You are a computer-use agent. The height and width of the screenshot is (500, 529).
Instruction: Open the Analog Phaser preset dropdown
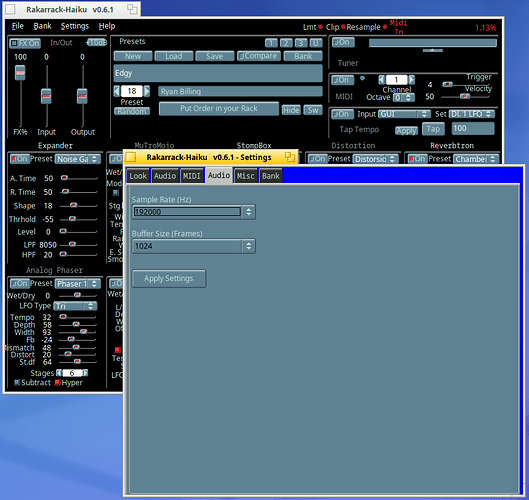(x=78, y=284)
